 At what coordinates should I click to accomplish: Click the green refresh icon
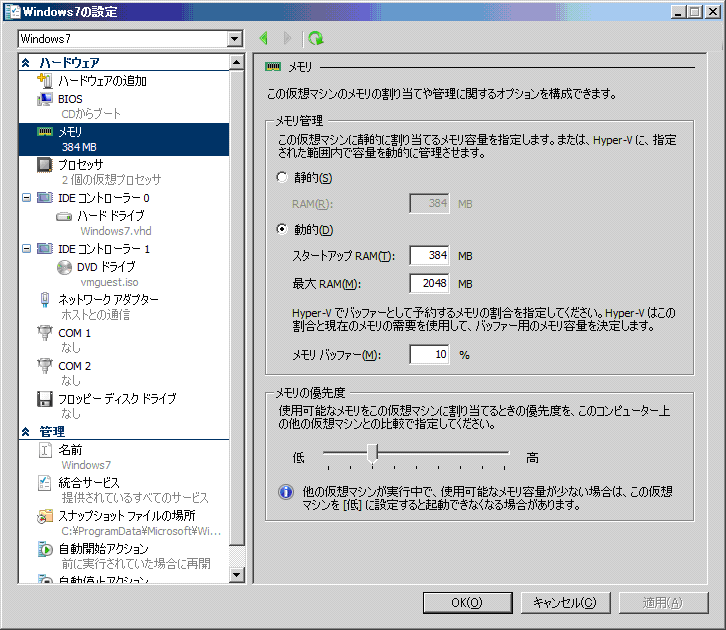(316, 38)
